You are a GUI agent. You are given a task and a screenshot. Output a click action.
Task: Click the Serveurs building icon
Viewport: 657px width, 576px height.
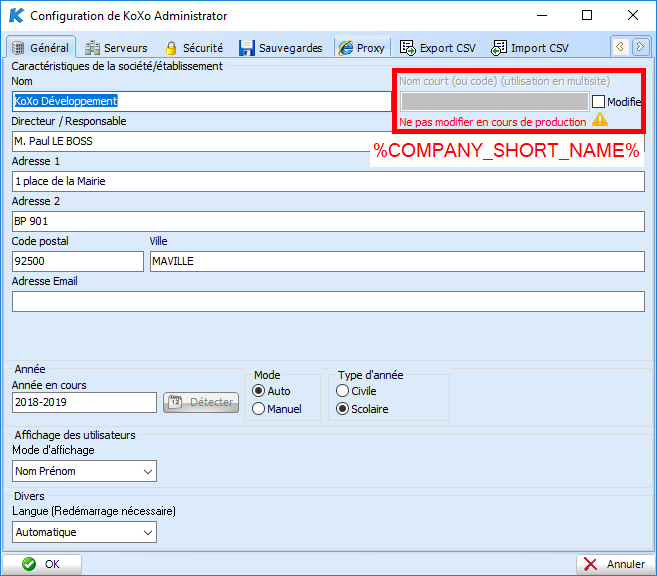click(x=92, y=48)
